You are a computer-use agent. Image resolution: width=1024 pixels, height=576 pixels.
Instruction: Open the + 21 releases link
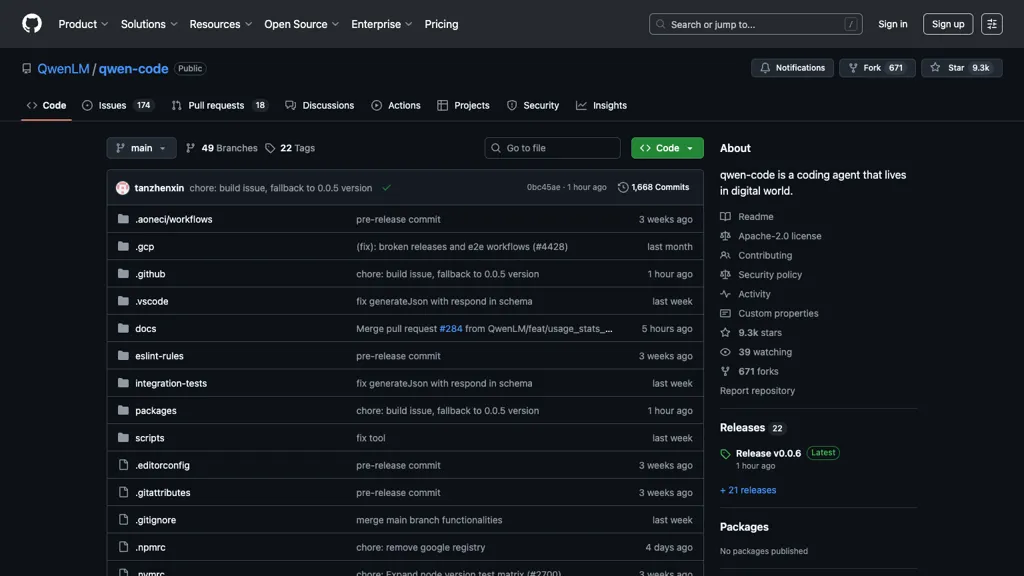747,489
